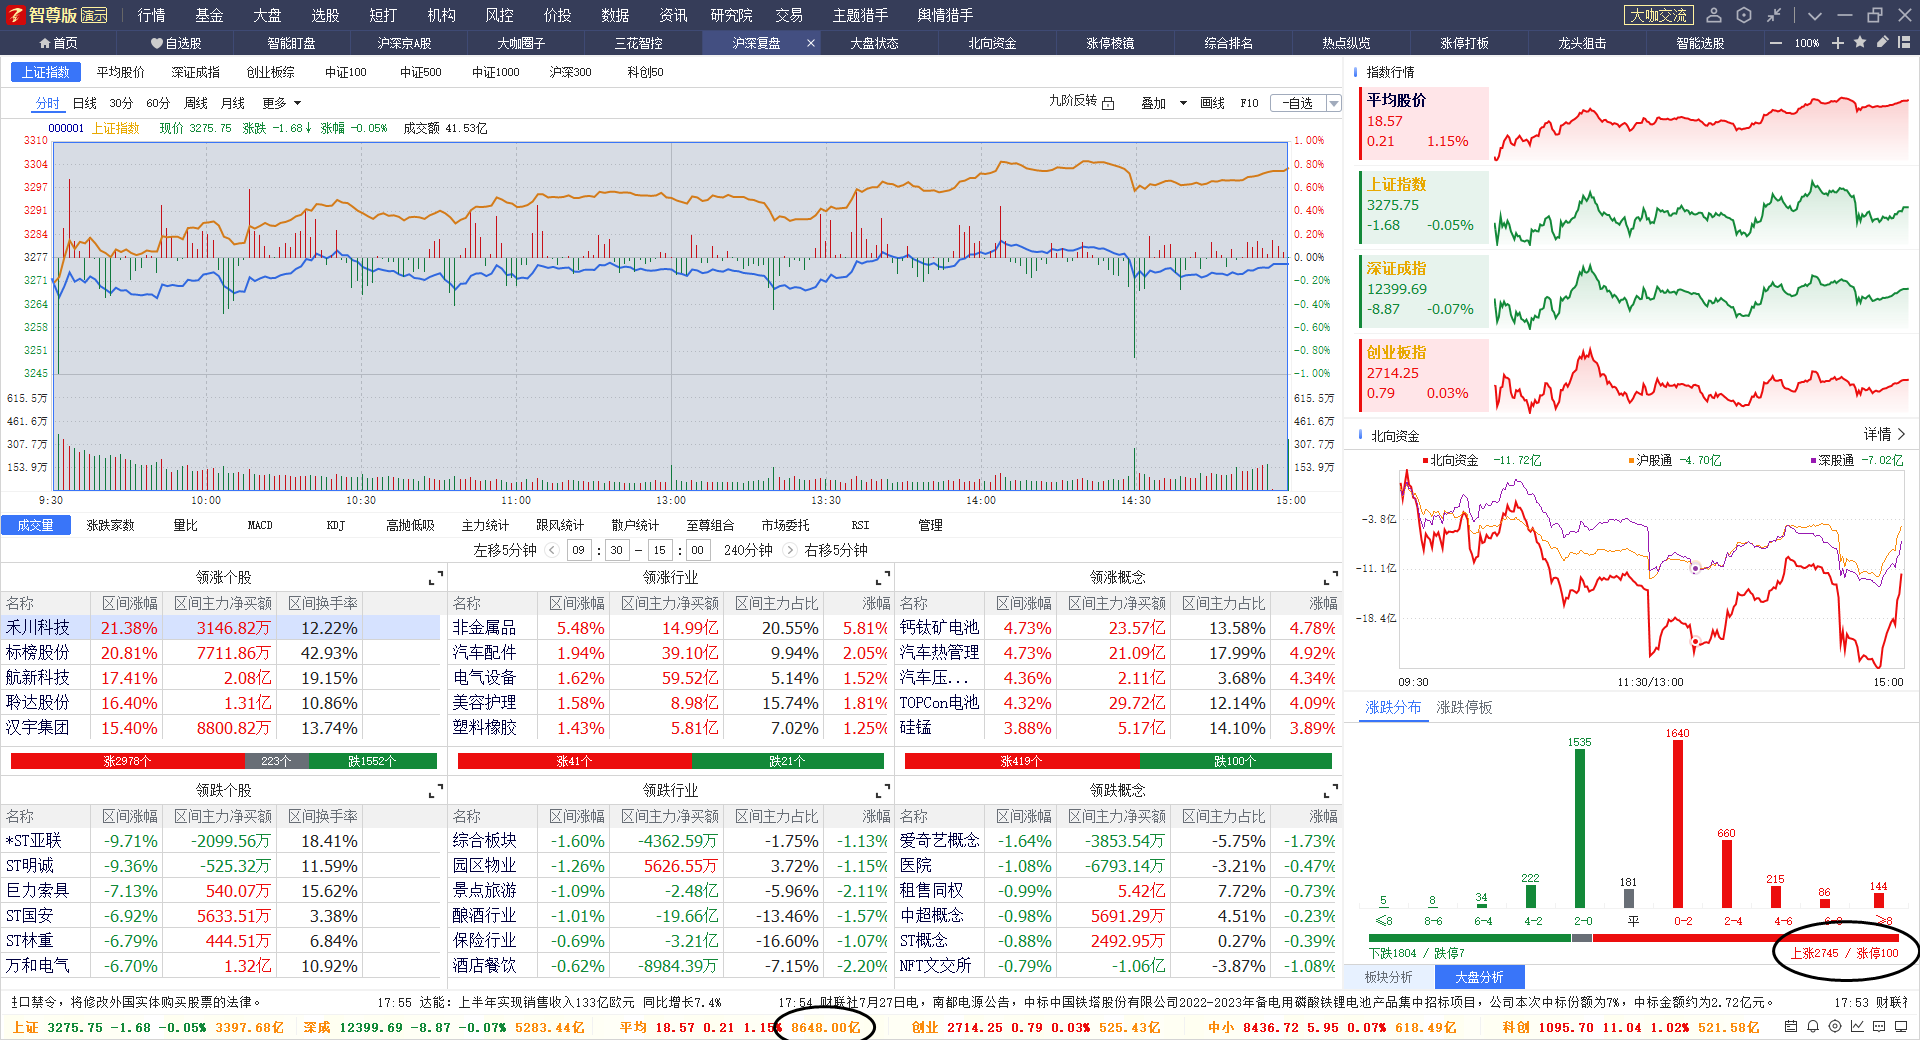Viewport: 1920px width, 1040px height.
Task: Click the start hour field showing 09
Action: [579, 550]
